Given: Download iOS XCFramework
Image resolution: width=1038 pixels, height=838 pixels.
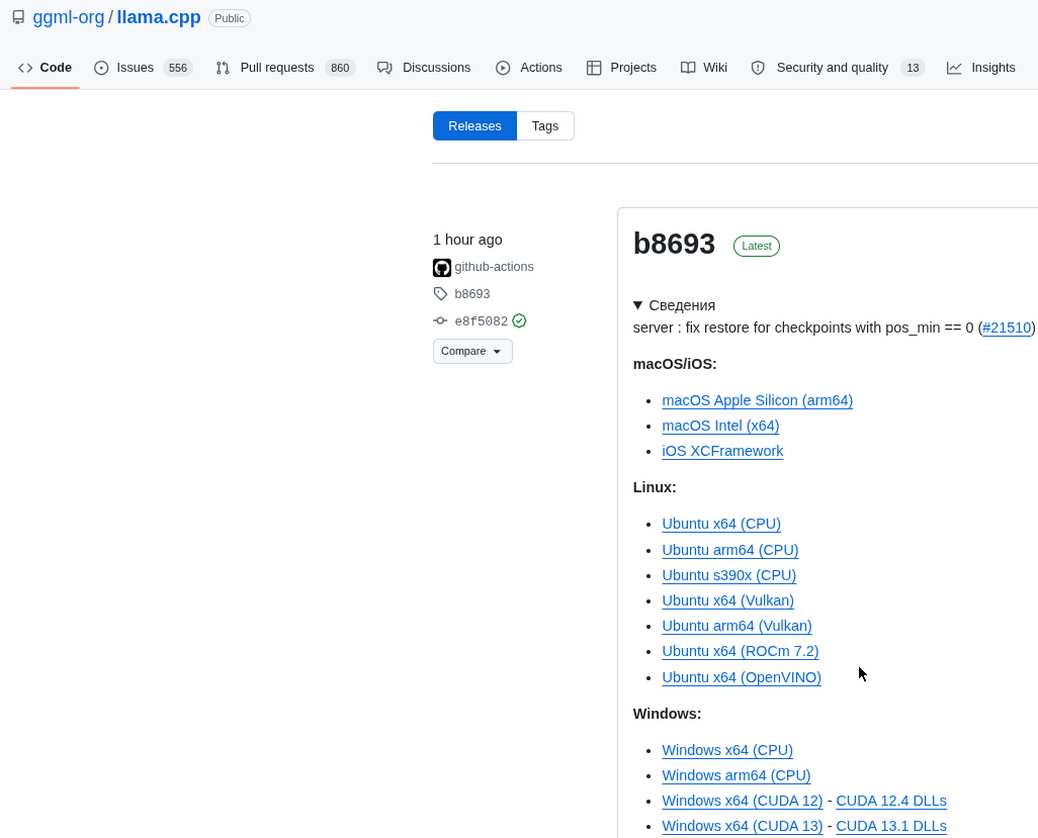Looking at the screenshot, I should [x=722, y=451].
